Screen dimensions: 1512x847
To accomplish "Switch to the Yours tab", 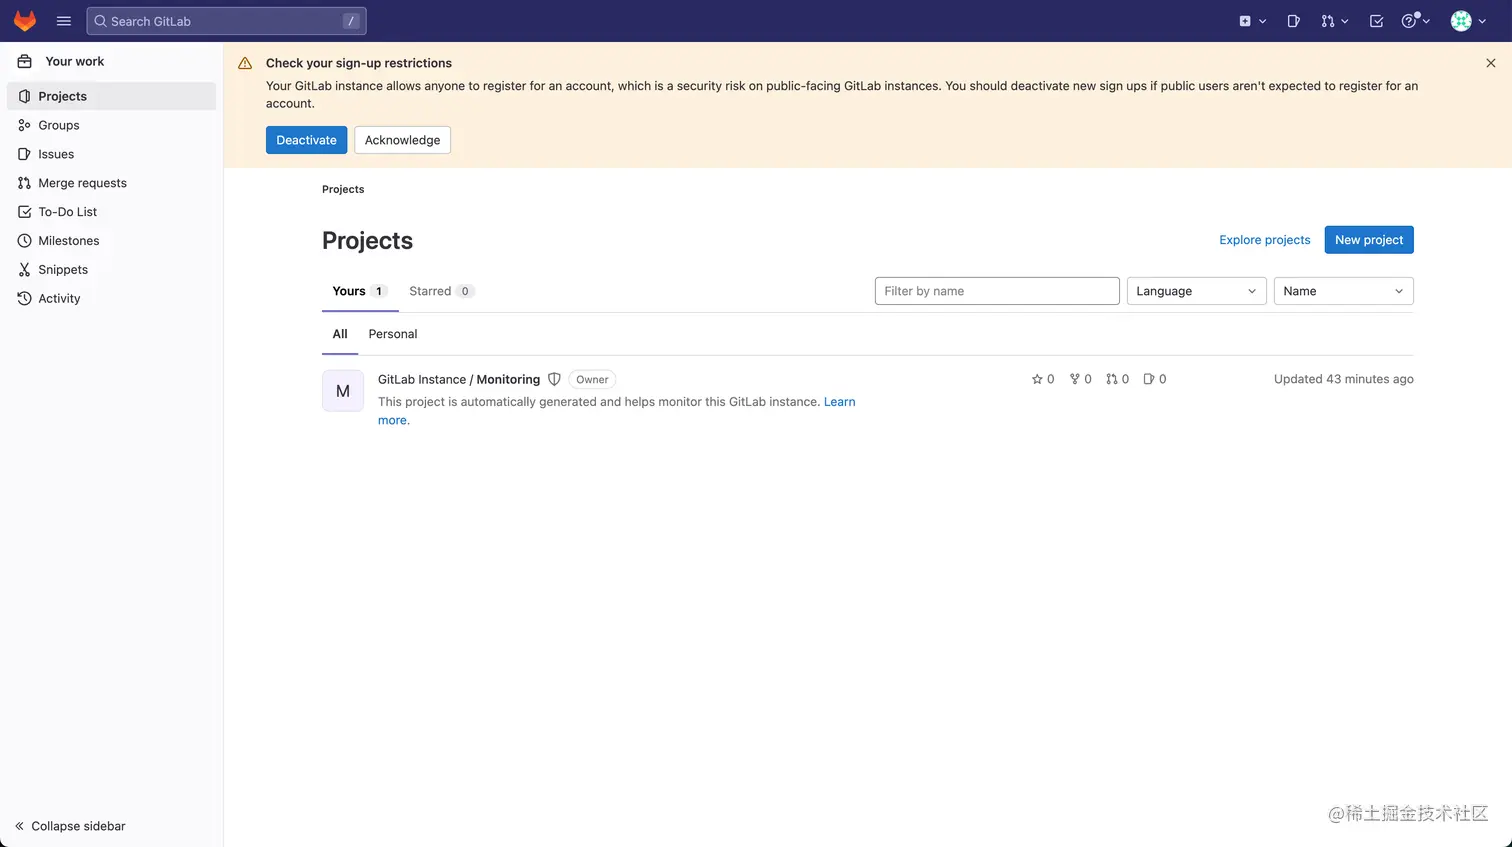I will click(x=360, y=291).
